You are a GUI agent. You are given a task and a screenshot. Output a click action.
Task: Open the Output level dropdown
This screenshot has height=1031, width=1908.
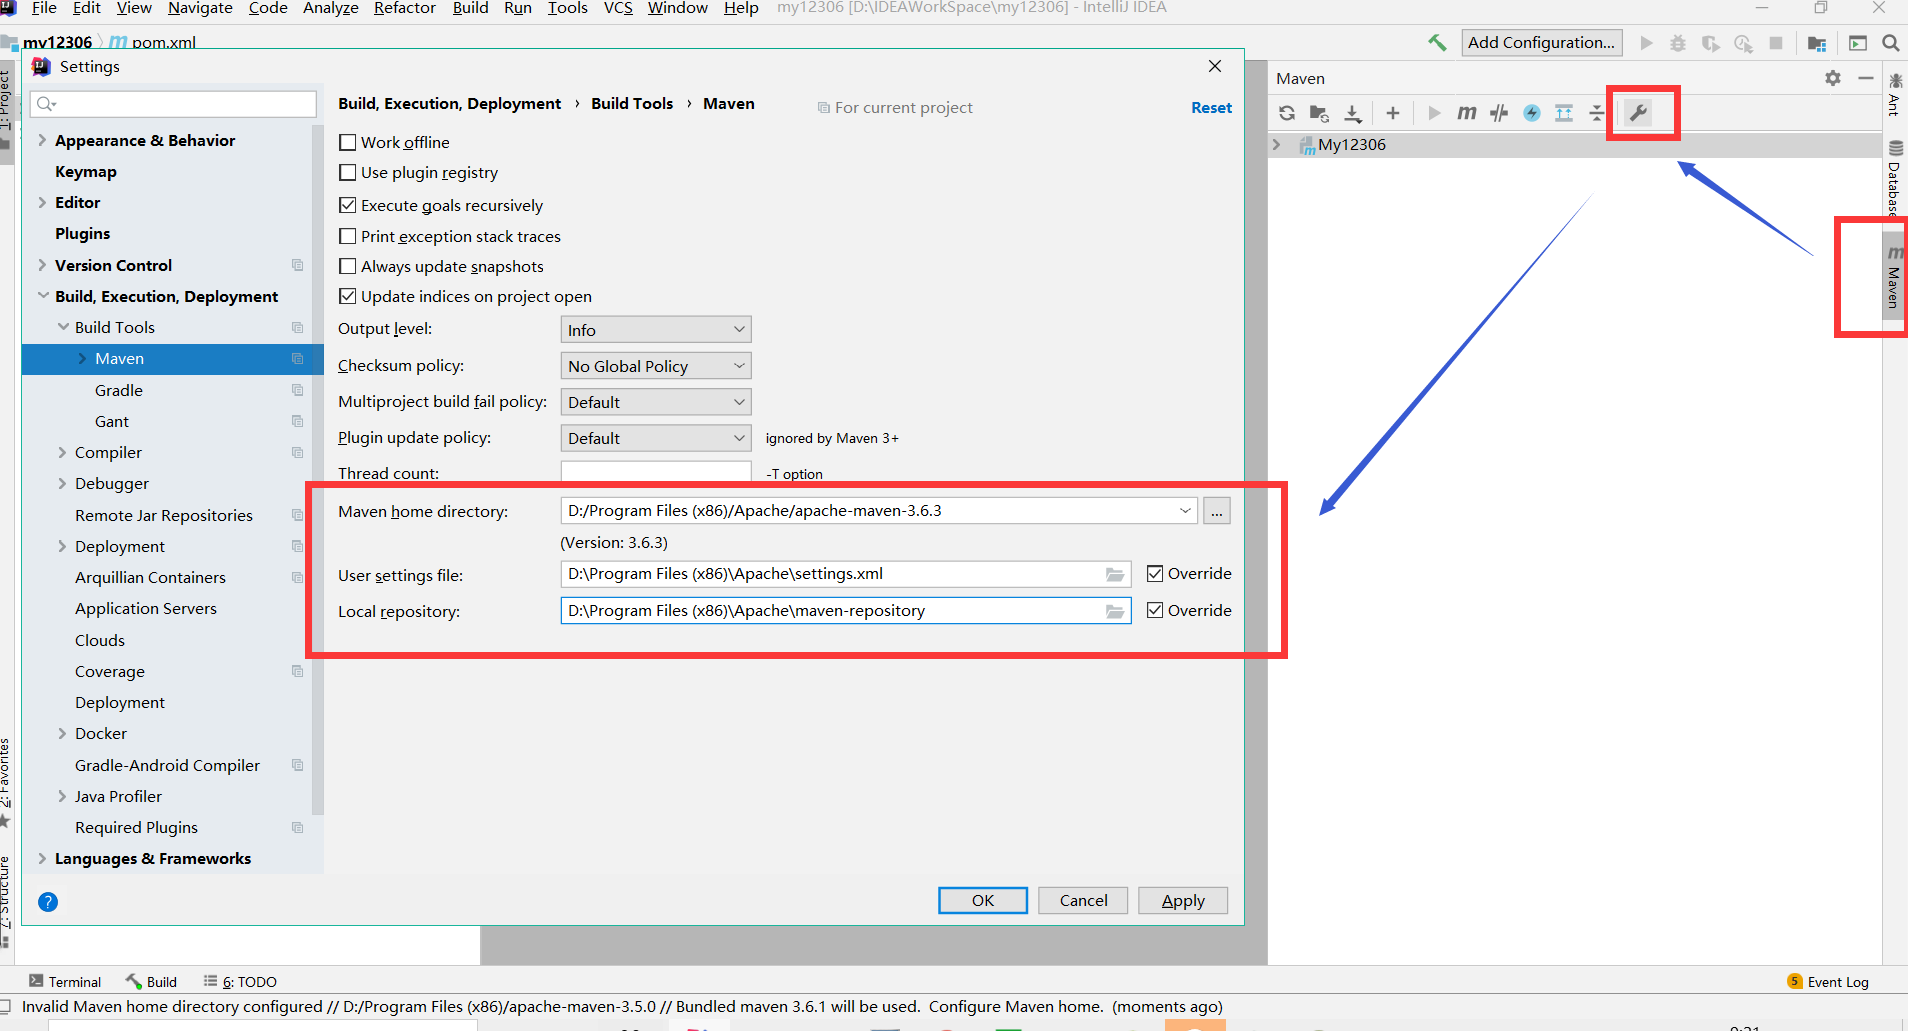point(656,330)
